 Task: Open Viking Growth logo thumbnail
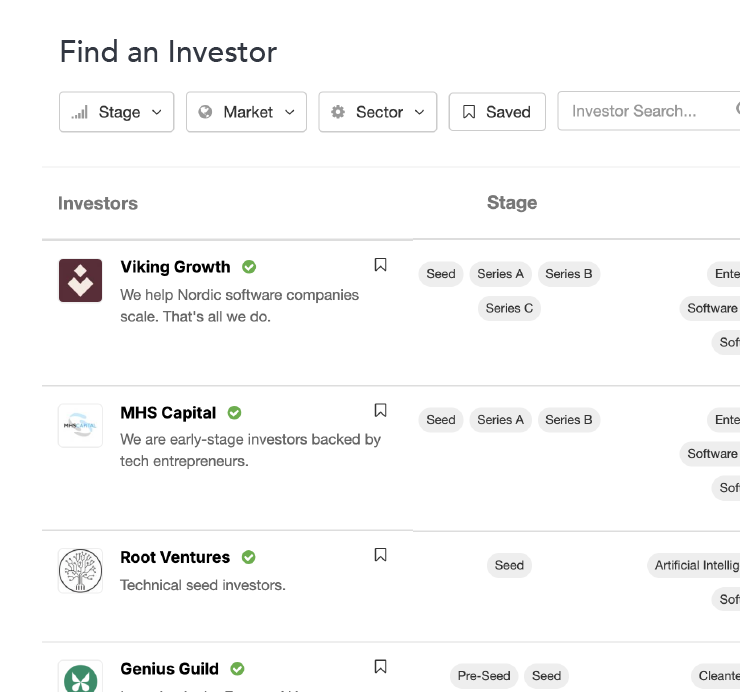(80, 280)
